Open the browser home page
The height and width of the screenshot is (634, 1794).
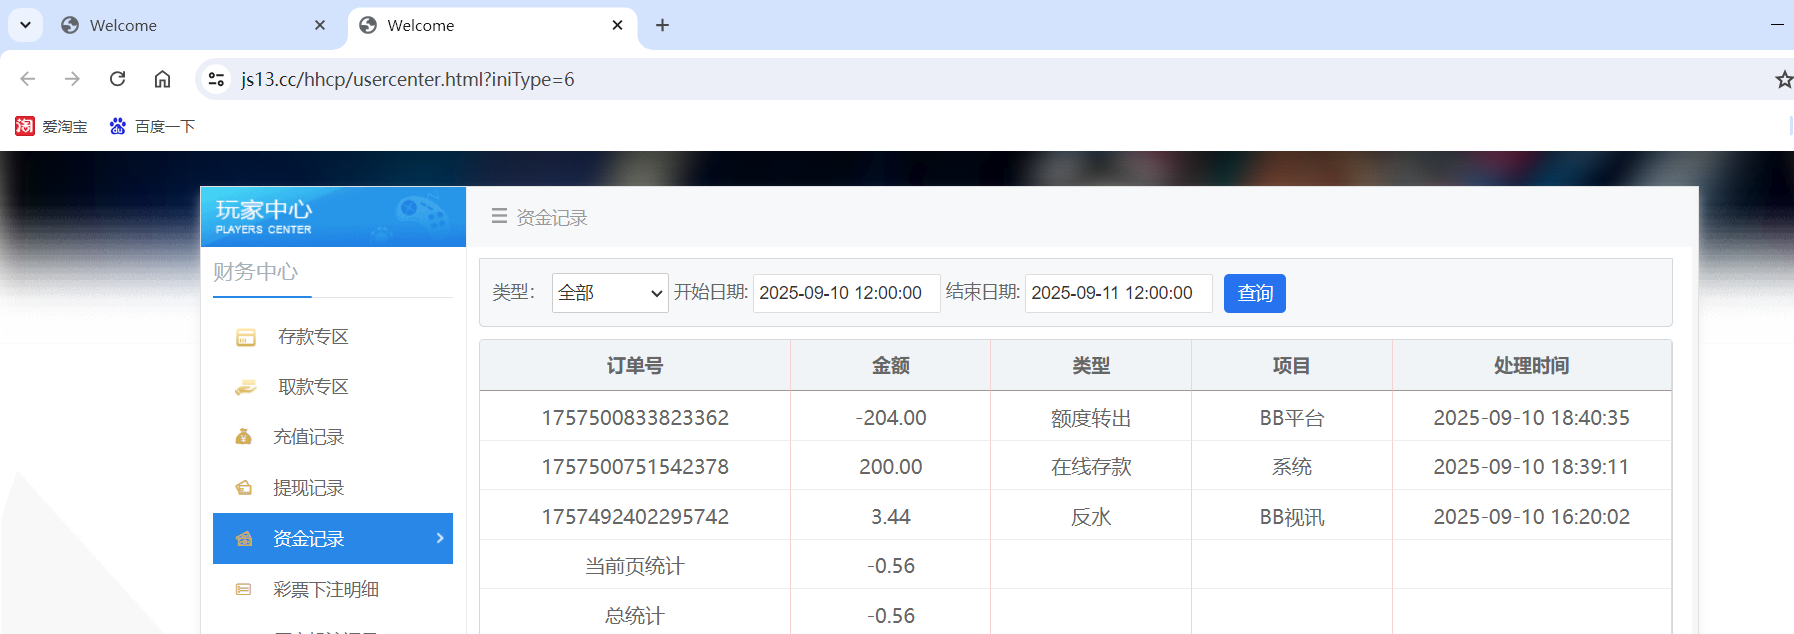click(x=162, y=79)
